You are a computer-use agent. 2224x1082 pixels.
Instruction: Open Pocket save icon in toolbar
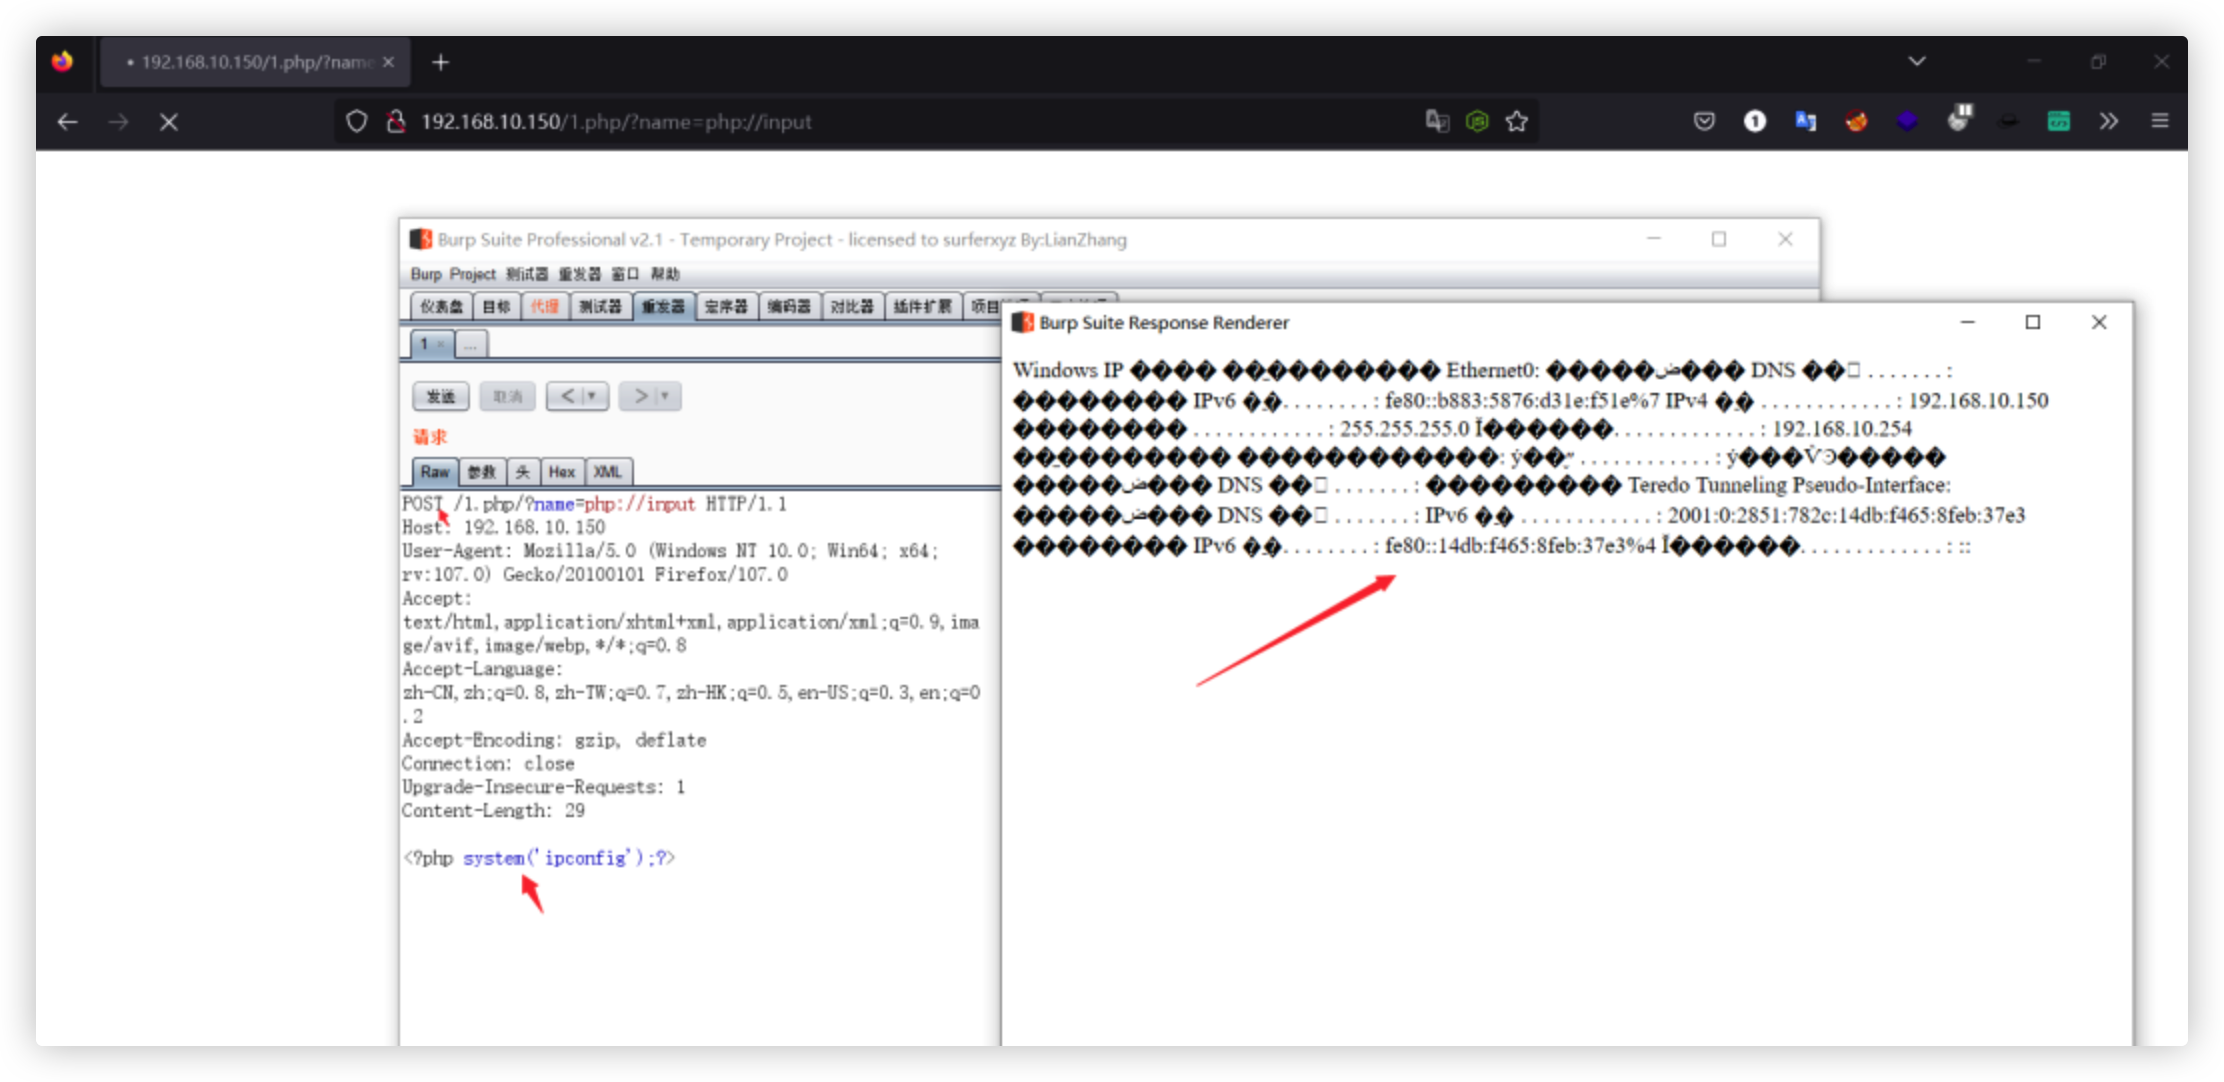pos(1704,121)
